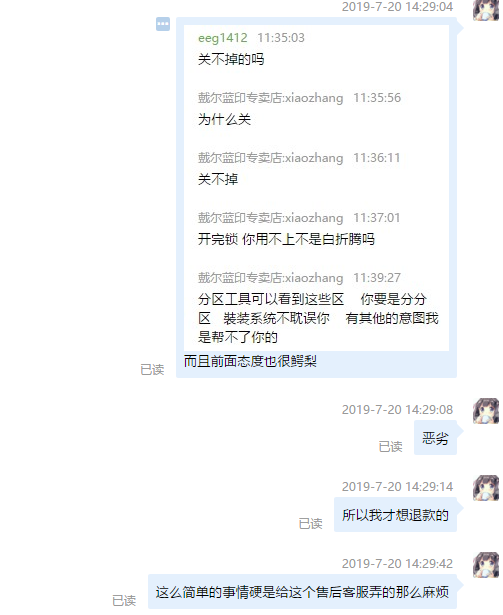This screenshot has height=615, width=503.
Task: Select the 恶劣 message bubble
Action: click(x=436, y=438)
